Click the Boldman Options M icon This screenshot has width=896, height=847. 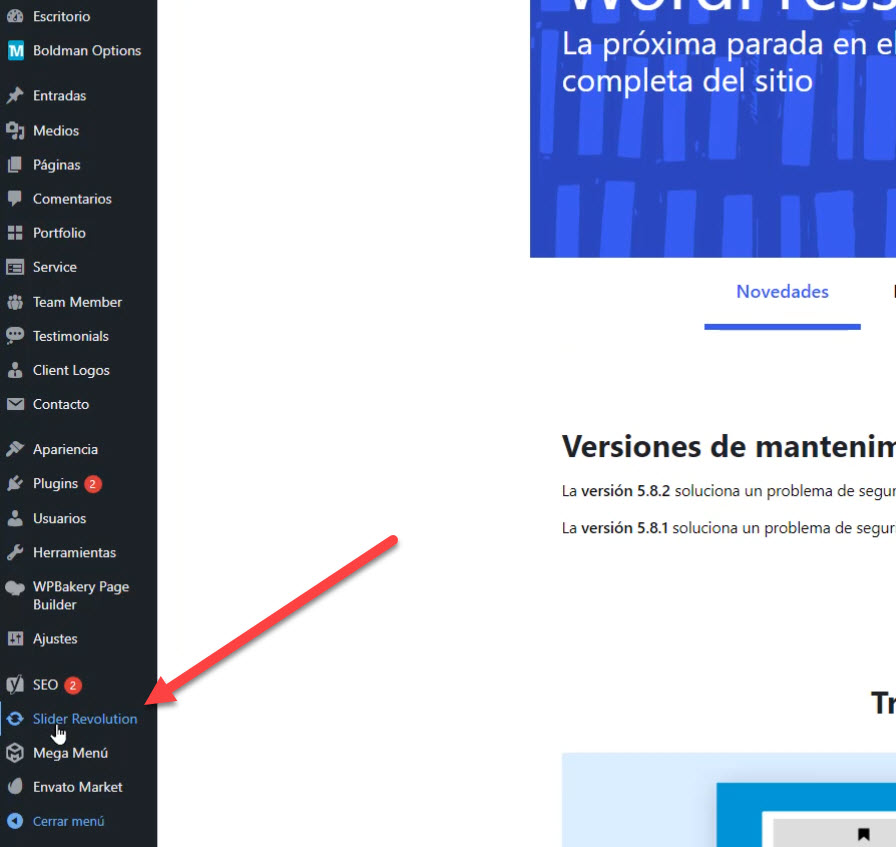[x=15, y=51]
